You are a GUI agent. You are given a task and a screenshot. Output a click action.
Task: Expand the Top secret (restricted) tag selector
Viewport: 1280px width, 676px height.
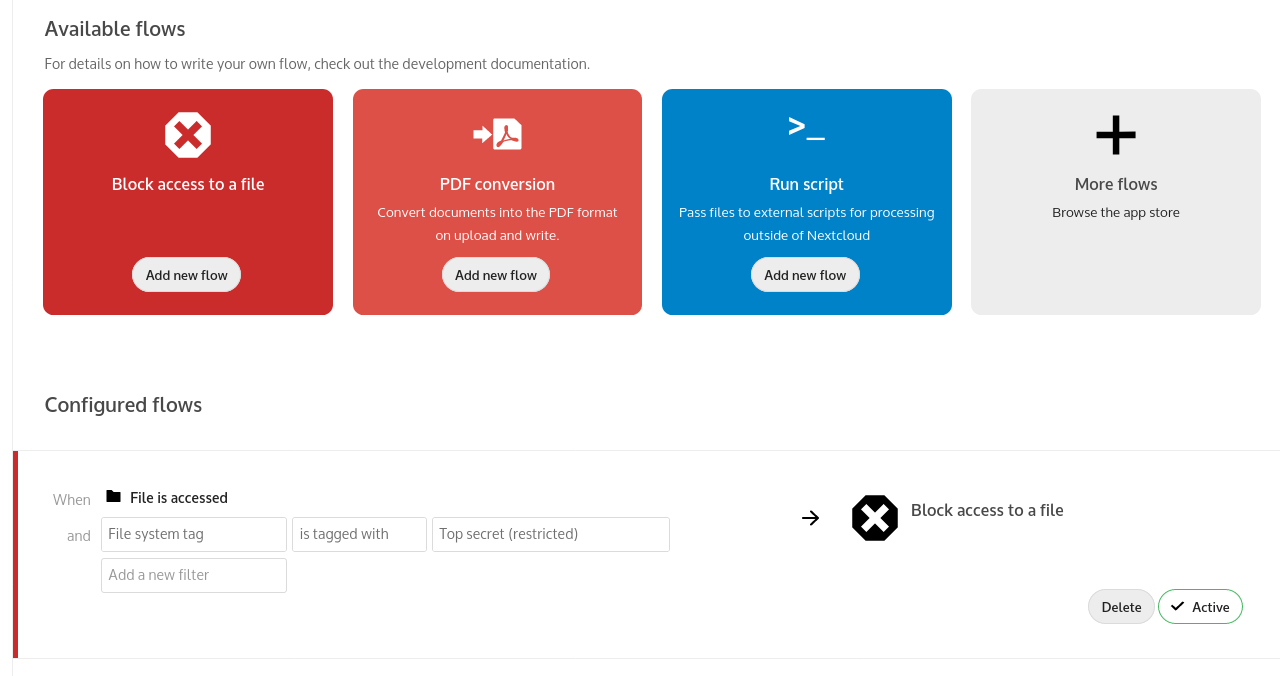pyautogui.click(x=550, y=534)
